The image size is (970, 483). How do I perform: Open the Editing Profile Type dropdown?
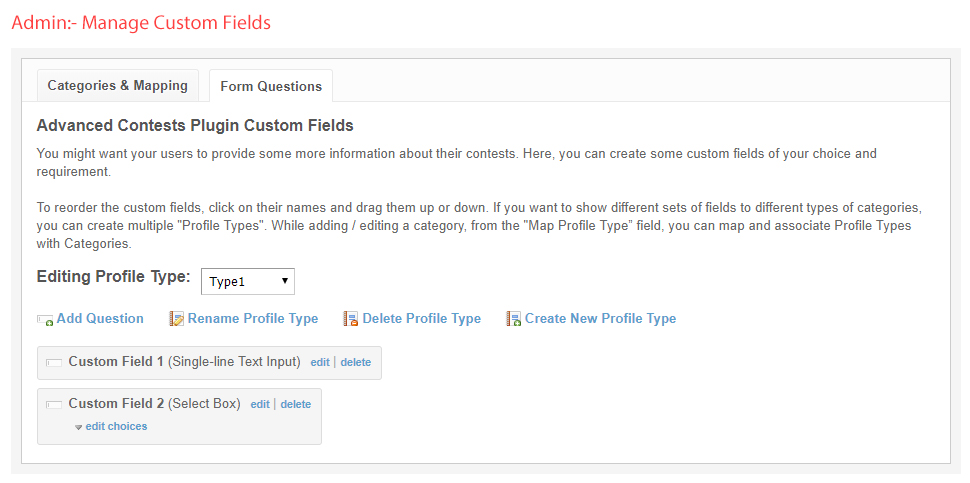pos(248,282)
